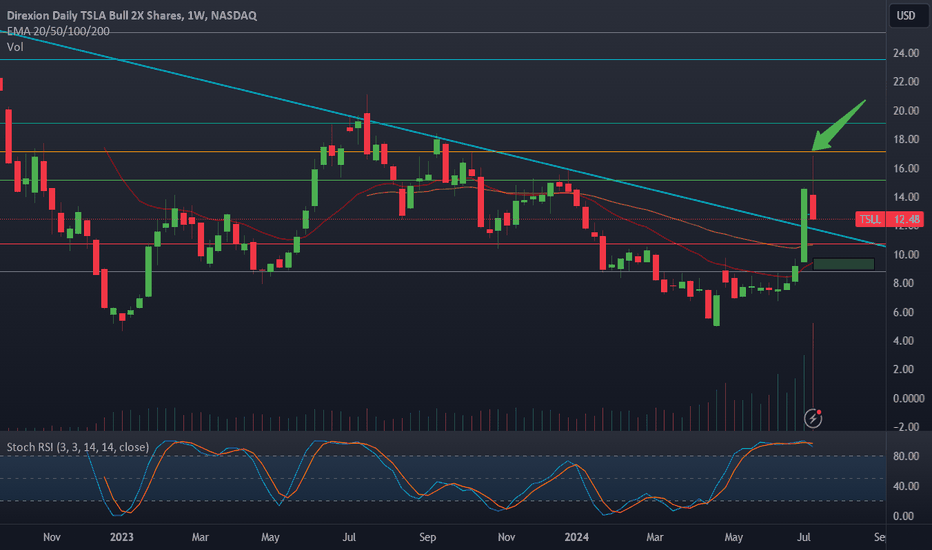
Task: Click the 2024 label on time axis
Action: tap(577, 537)
